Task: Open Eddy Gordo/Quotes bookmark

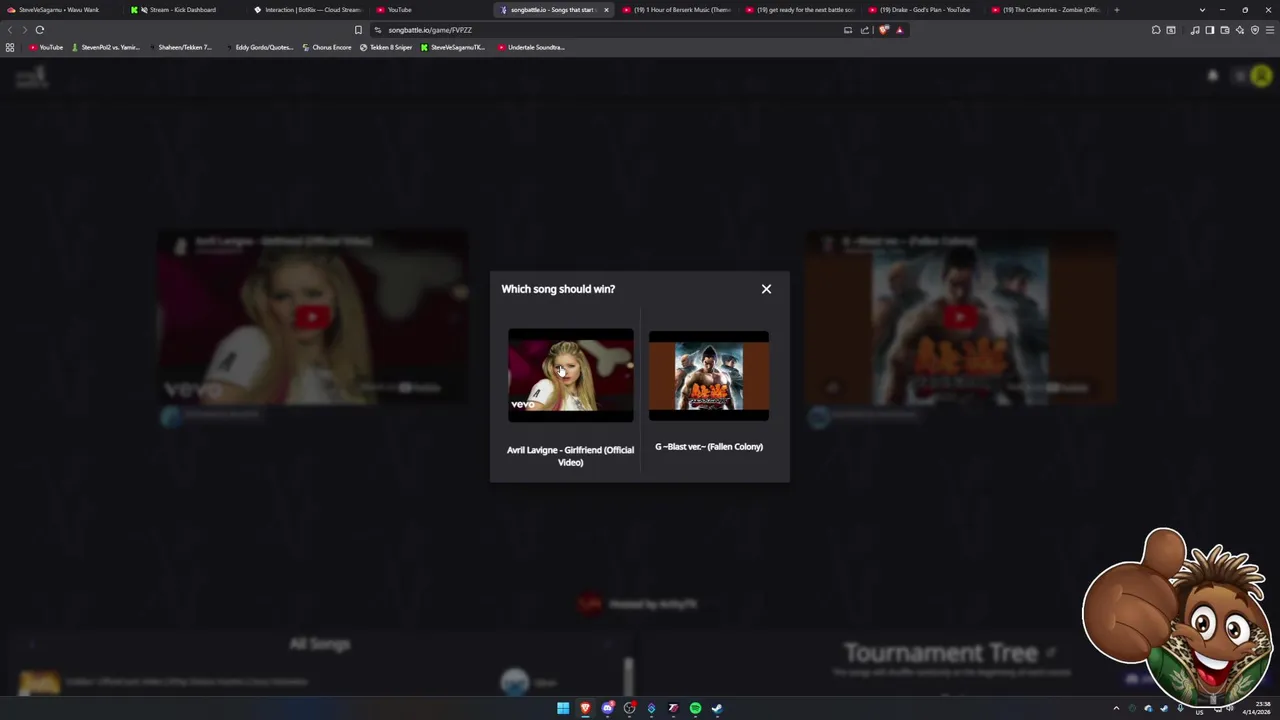Action: tap(259, 47)
